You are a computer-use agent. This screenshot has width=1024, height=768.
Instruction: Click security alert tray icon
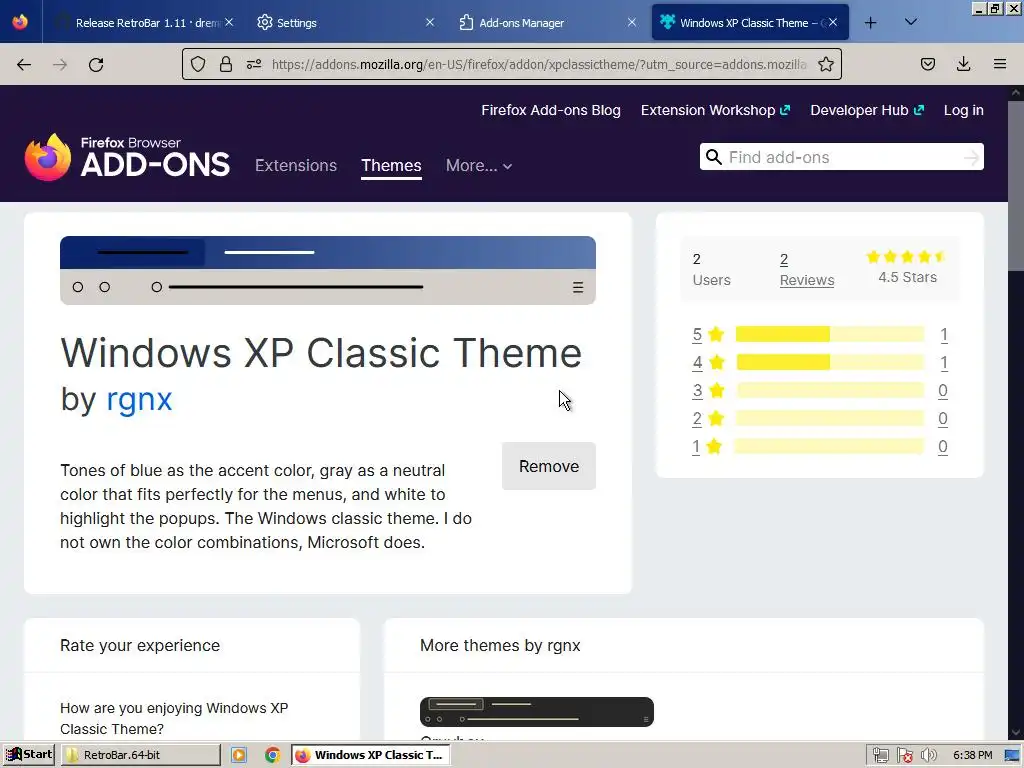904,756
